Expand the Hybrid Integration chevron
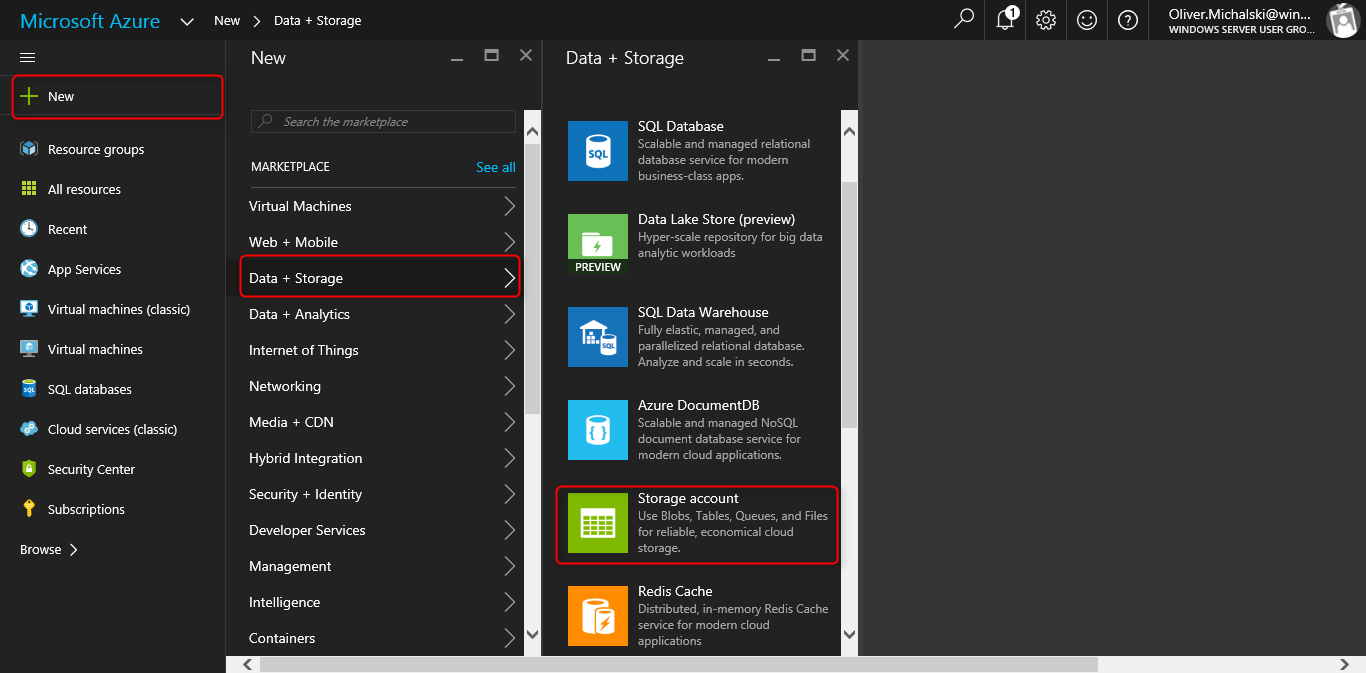This screenshot has height=673, width=1366. [x=509, y=458]
